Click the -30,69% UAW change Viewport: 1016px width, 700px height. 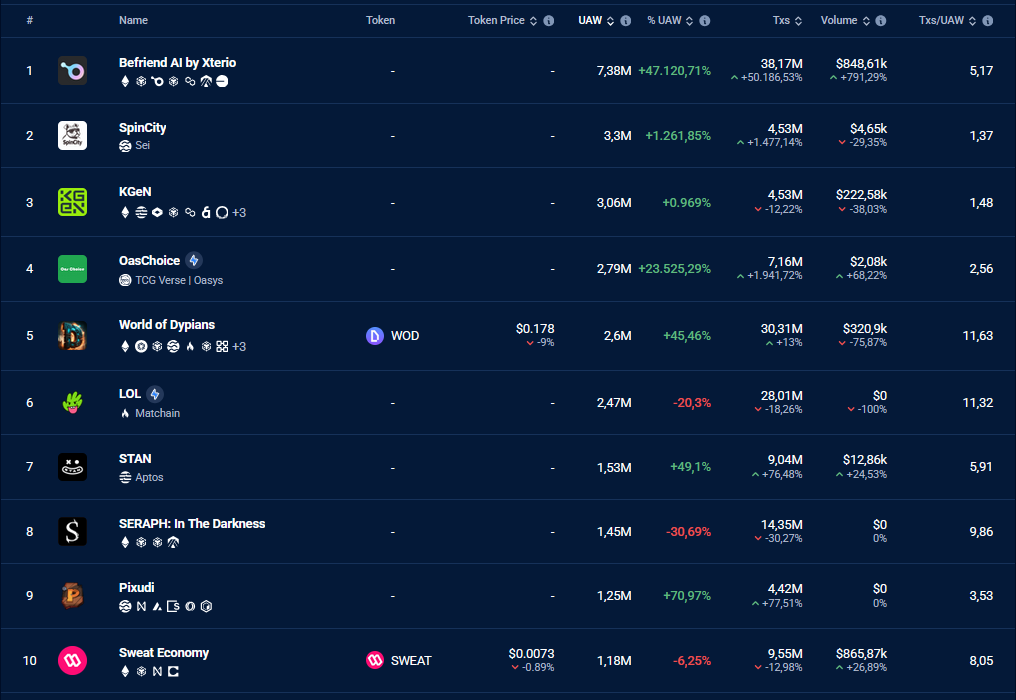688,531
